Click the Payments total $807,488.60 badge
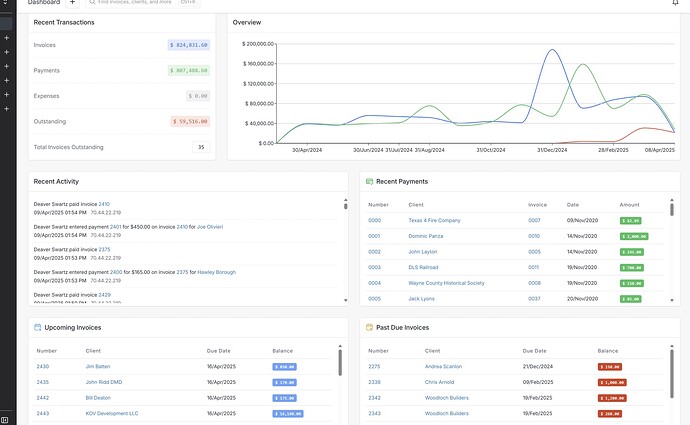This screenshot has width=690, height=425. [189, 70]
